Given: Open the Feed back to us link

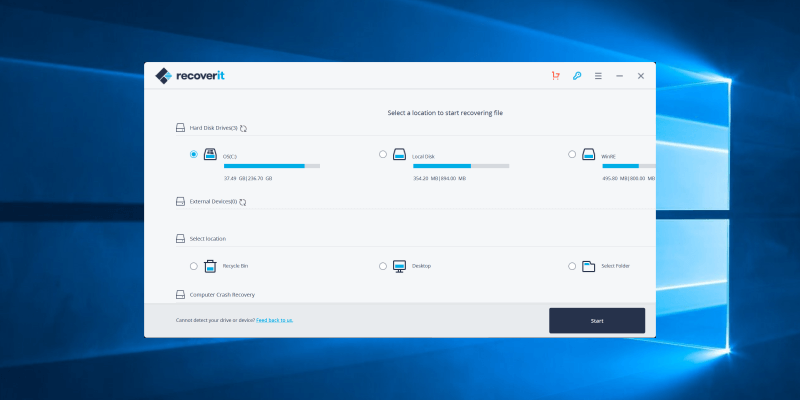Looking at the screenshot, I should (x=274, y=320).
